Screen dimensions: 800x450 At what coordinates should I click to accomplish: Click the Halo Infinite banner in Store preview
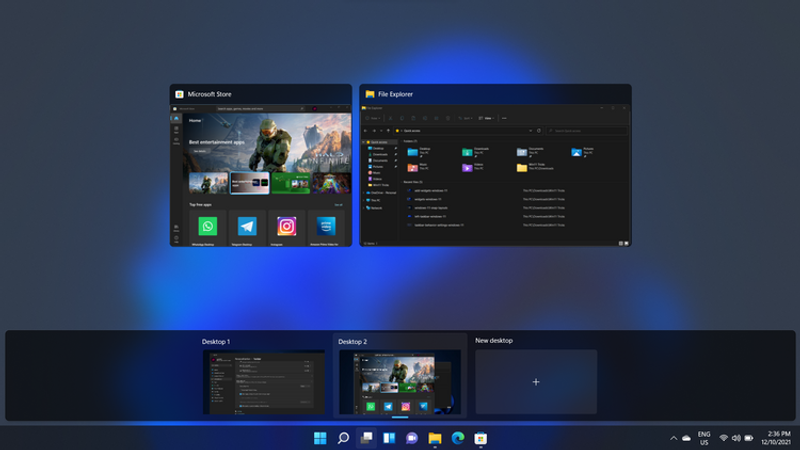pyautogui.click(x=267, y=143)
